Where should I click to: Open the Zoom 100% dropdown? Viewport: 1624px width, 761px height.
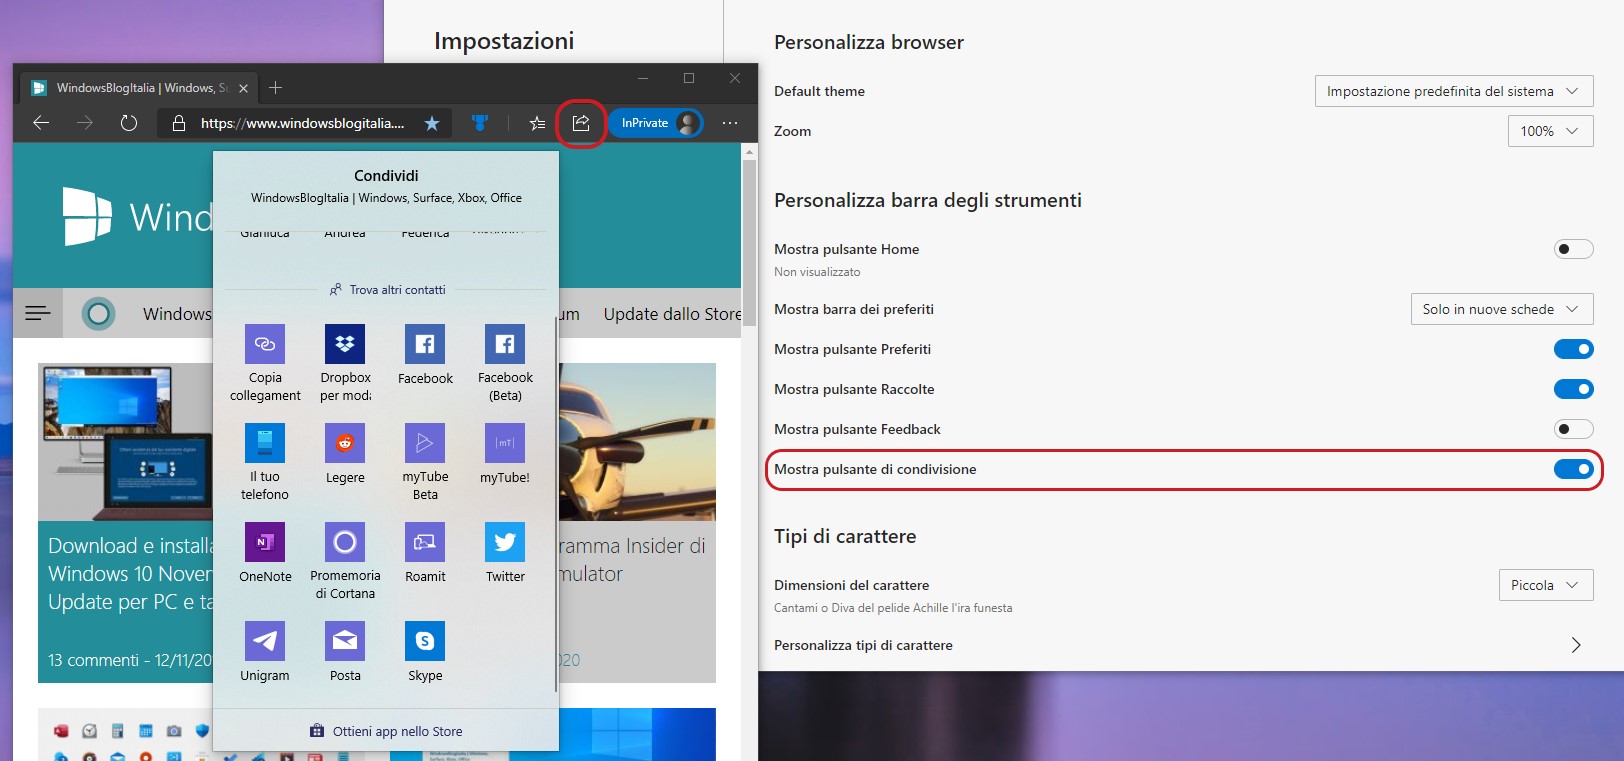(1550, 131)
